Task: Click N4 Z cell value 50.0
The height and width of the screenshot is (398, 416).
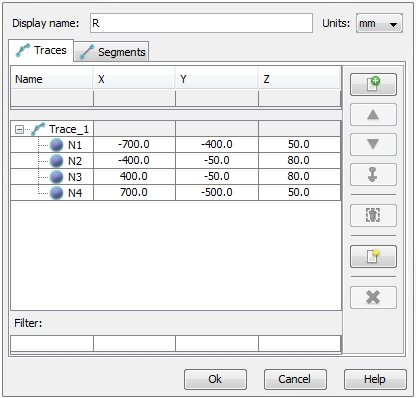Action: [299, 192]
